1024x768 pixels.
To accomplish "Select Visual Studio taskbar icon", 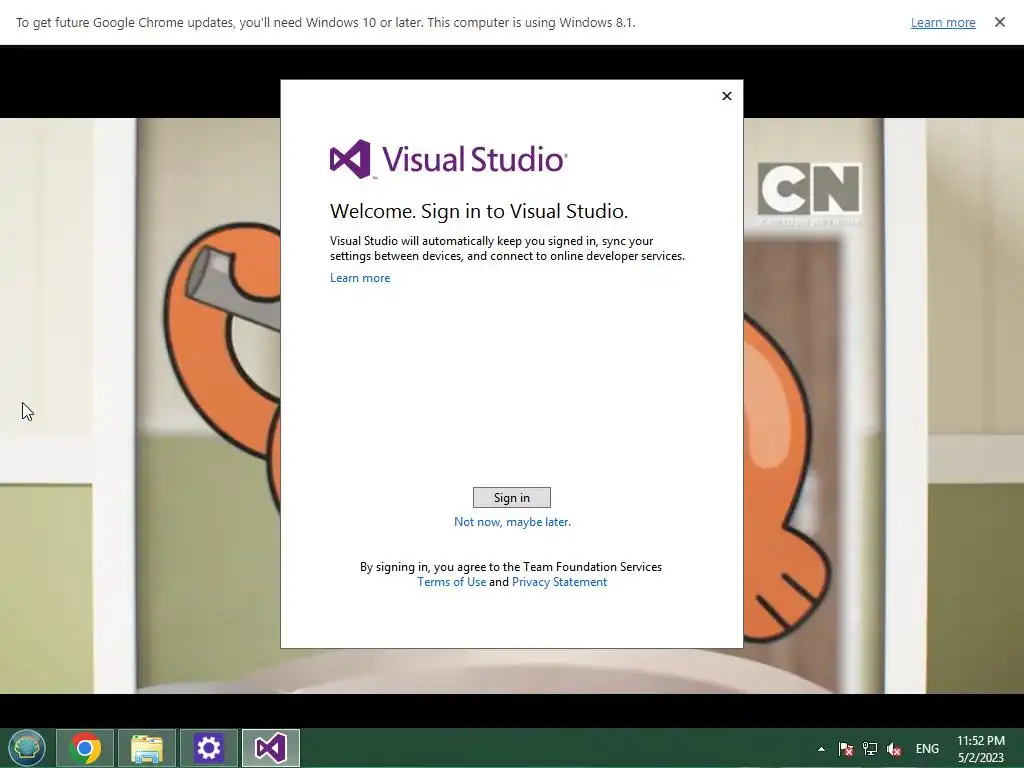I will [271, 748].
